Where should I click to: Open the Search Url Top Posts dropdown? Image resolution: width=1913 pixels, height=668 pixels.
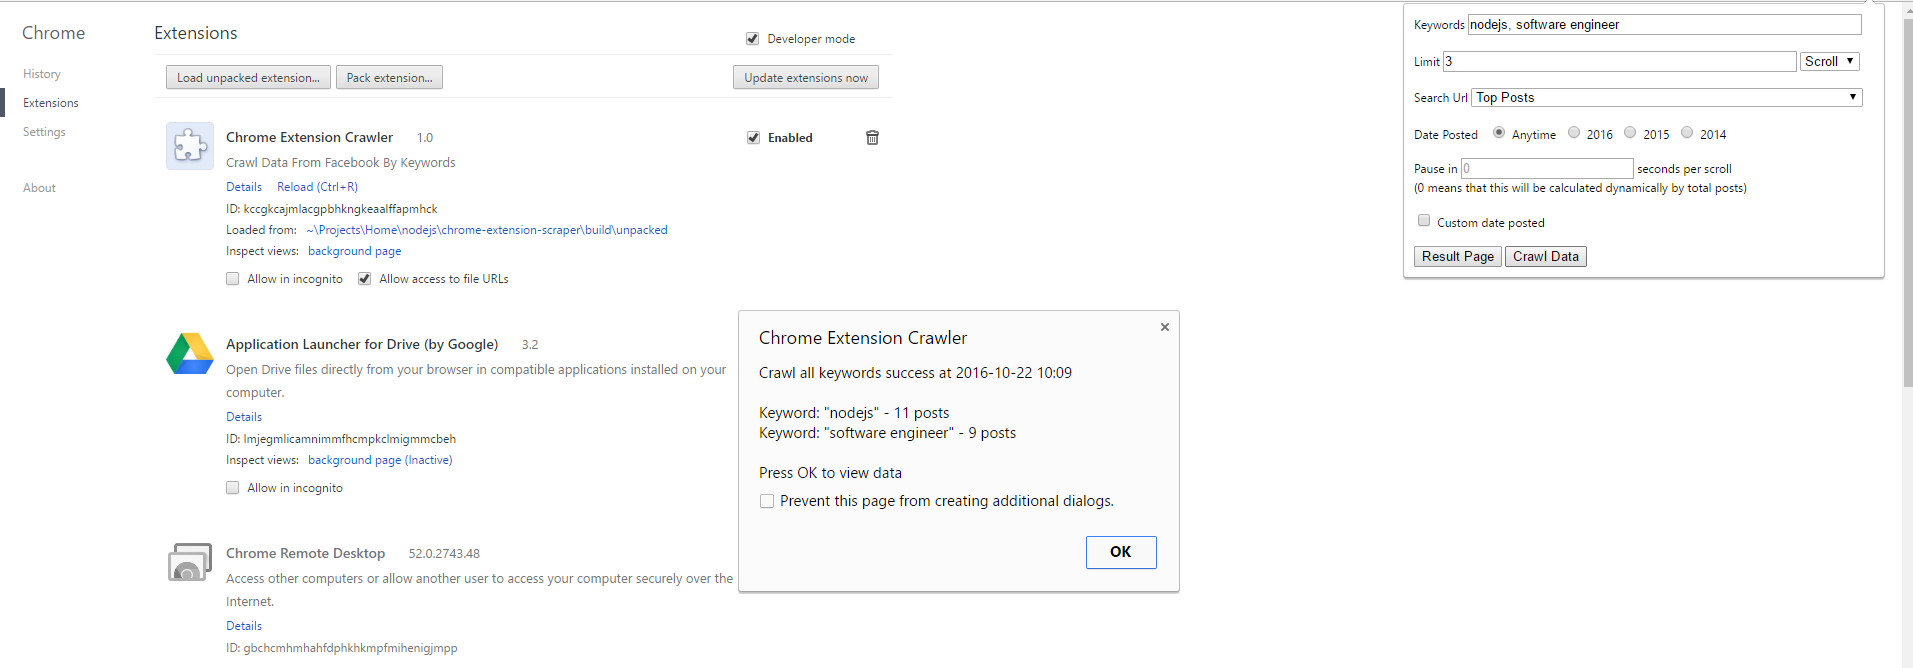pos(1667,97)
